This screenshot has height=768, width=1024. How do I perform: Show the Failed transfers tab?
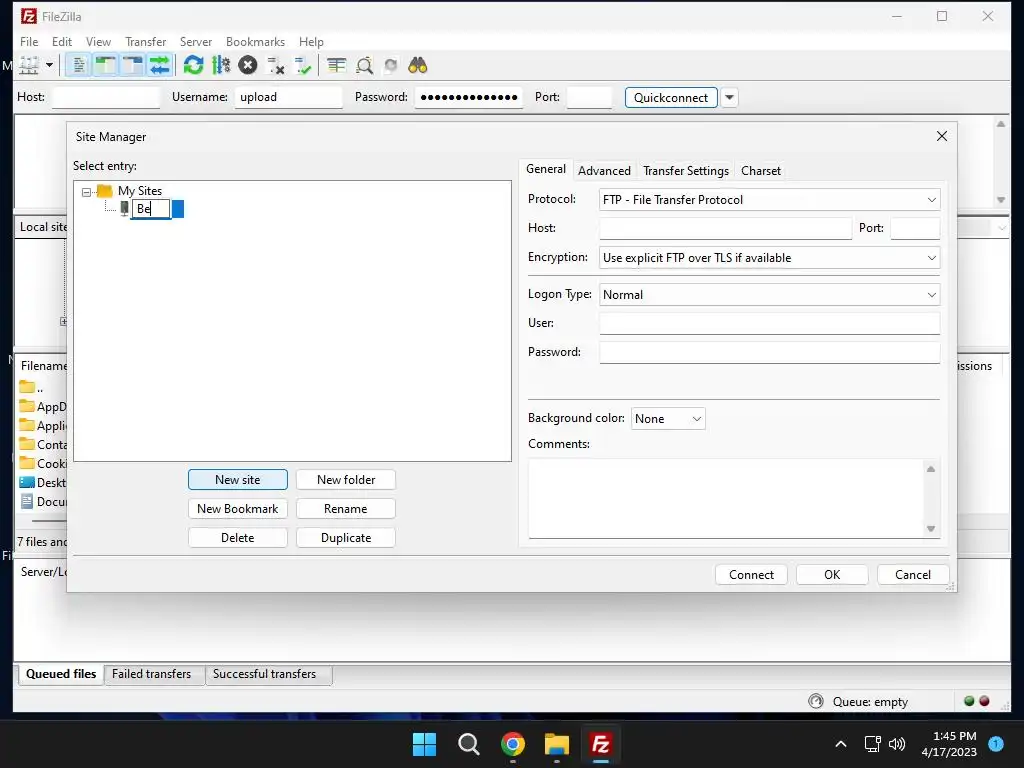(x=152, y=674)
